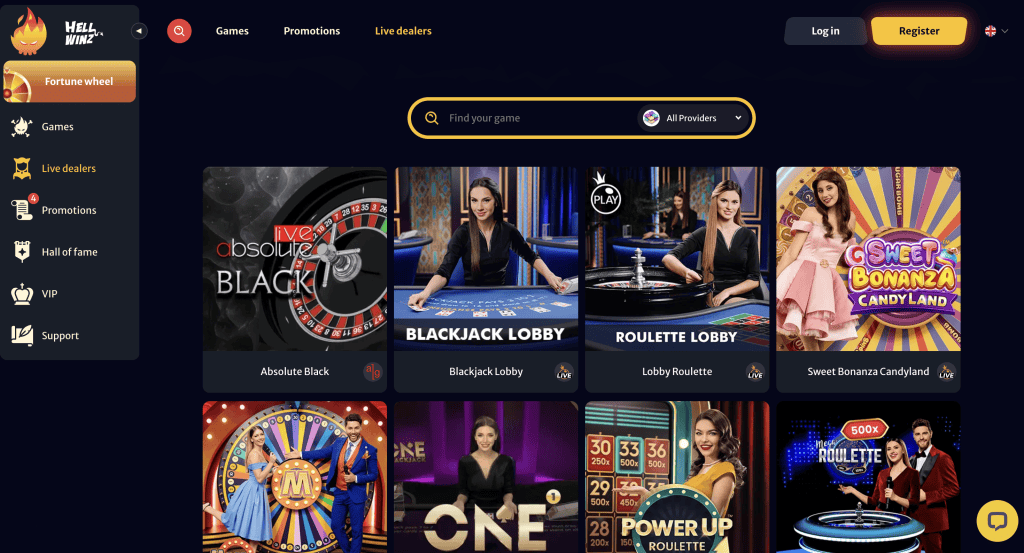Image resolution: width=1024 pixels, height=553 pixels.
Task: Open the language flag selector
Action: click(990, 31)
